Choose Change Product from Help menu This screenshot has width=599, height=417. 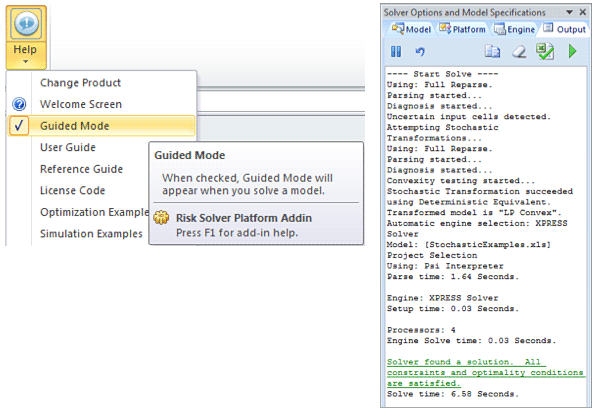coord(80,83)
